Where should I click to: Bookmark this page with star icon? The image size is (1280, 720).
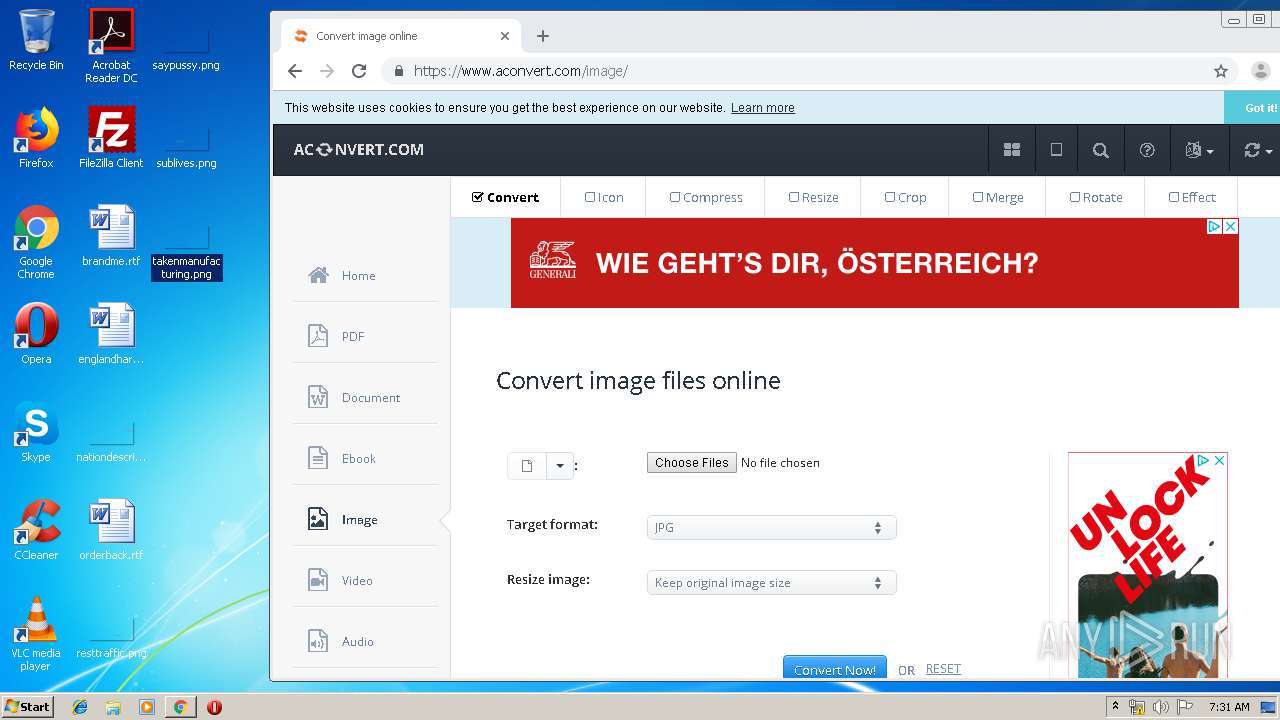pos(1220,71)
